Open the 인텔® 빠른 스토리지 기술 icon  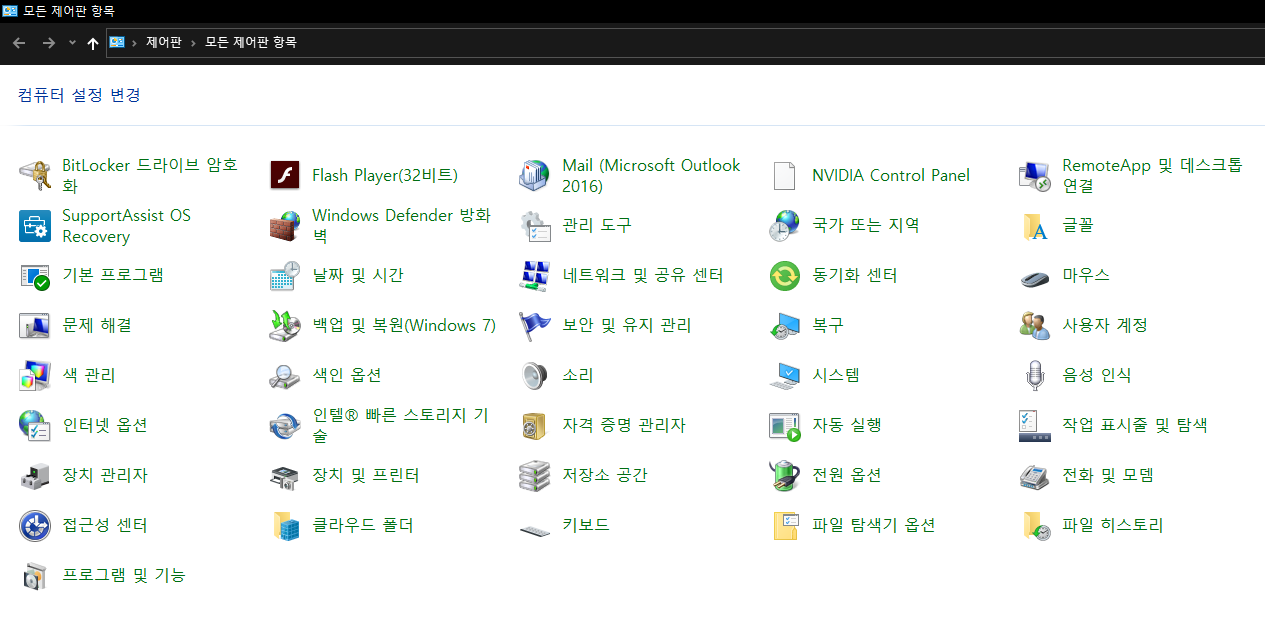pyautogui.click(x=285, y=426)
